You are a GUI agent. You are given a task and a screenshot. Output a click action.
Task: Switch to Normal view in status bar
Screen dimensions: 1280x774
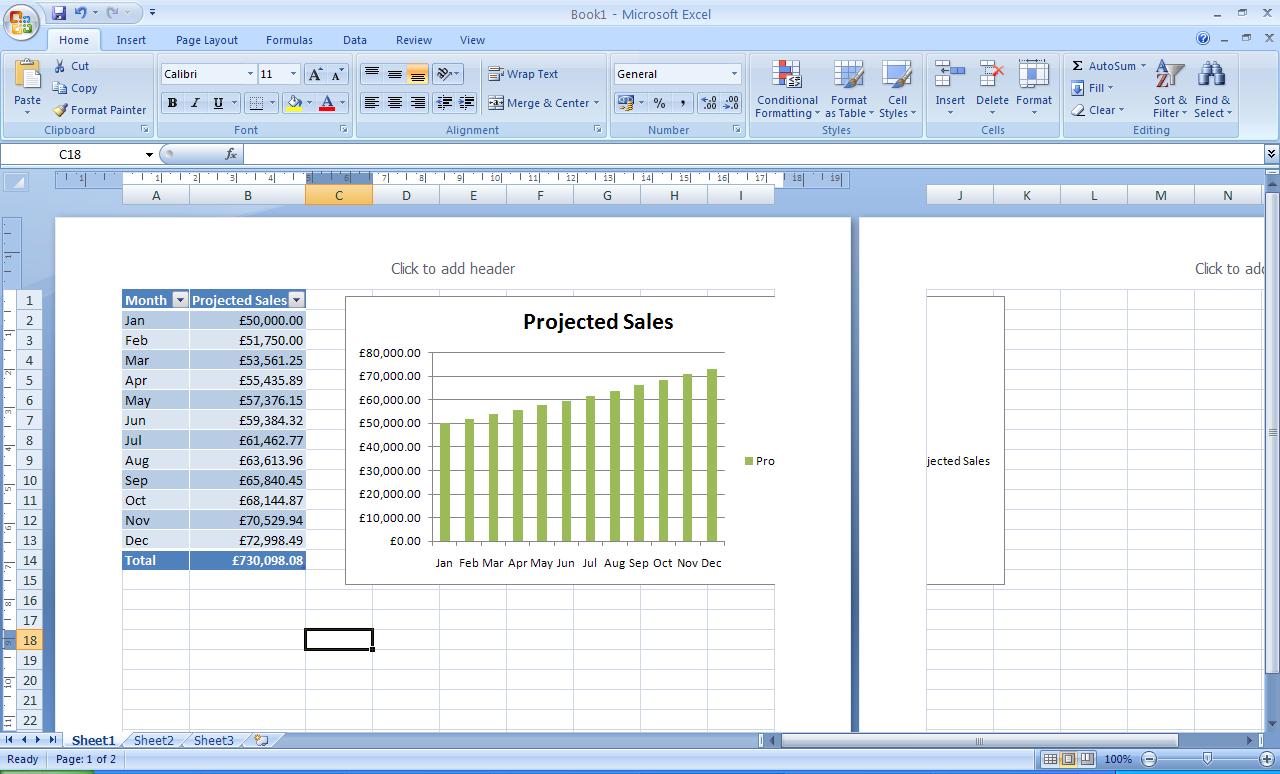[1050, 759]
